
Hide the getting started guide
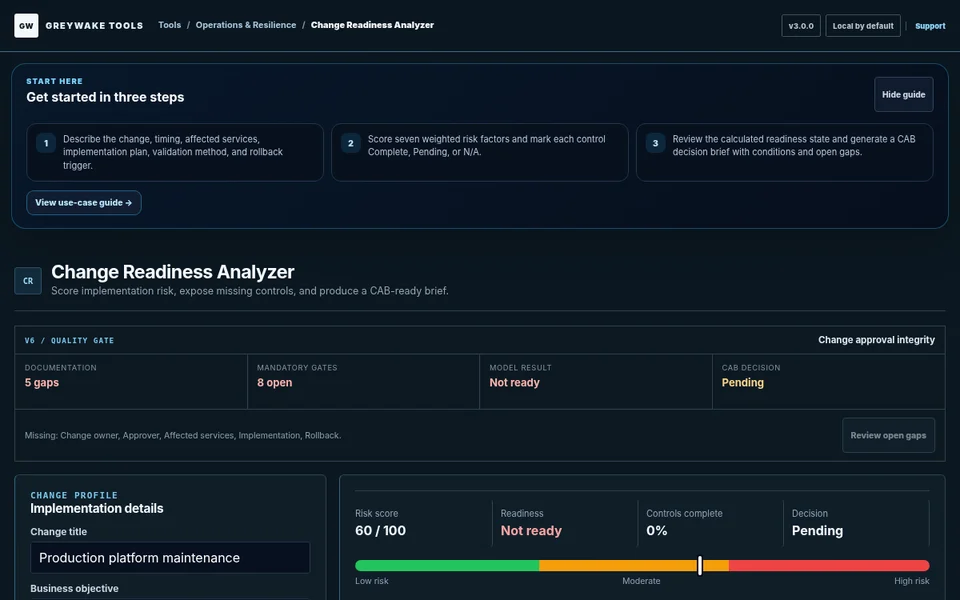(x=904, y=94)
